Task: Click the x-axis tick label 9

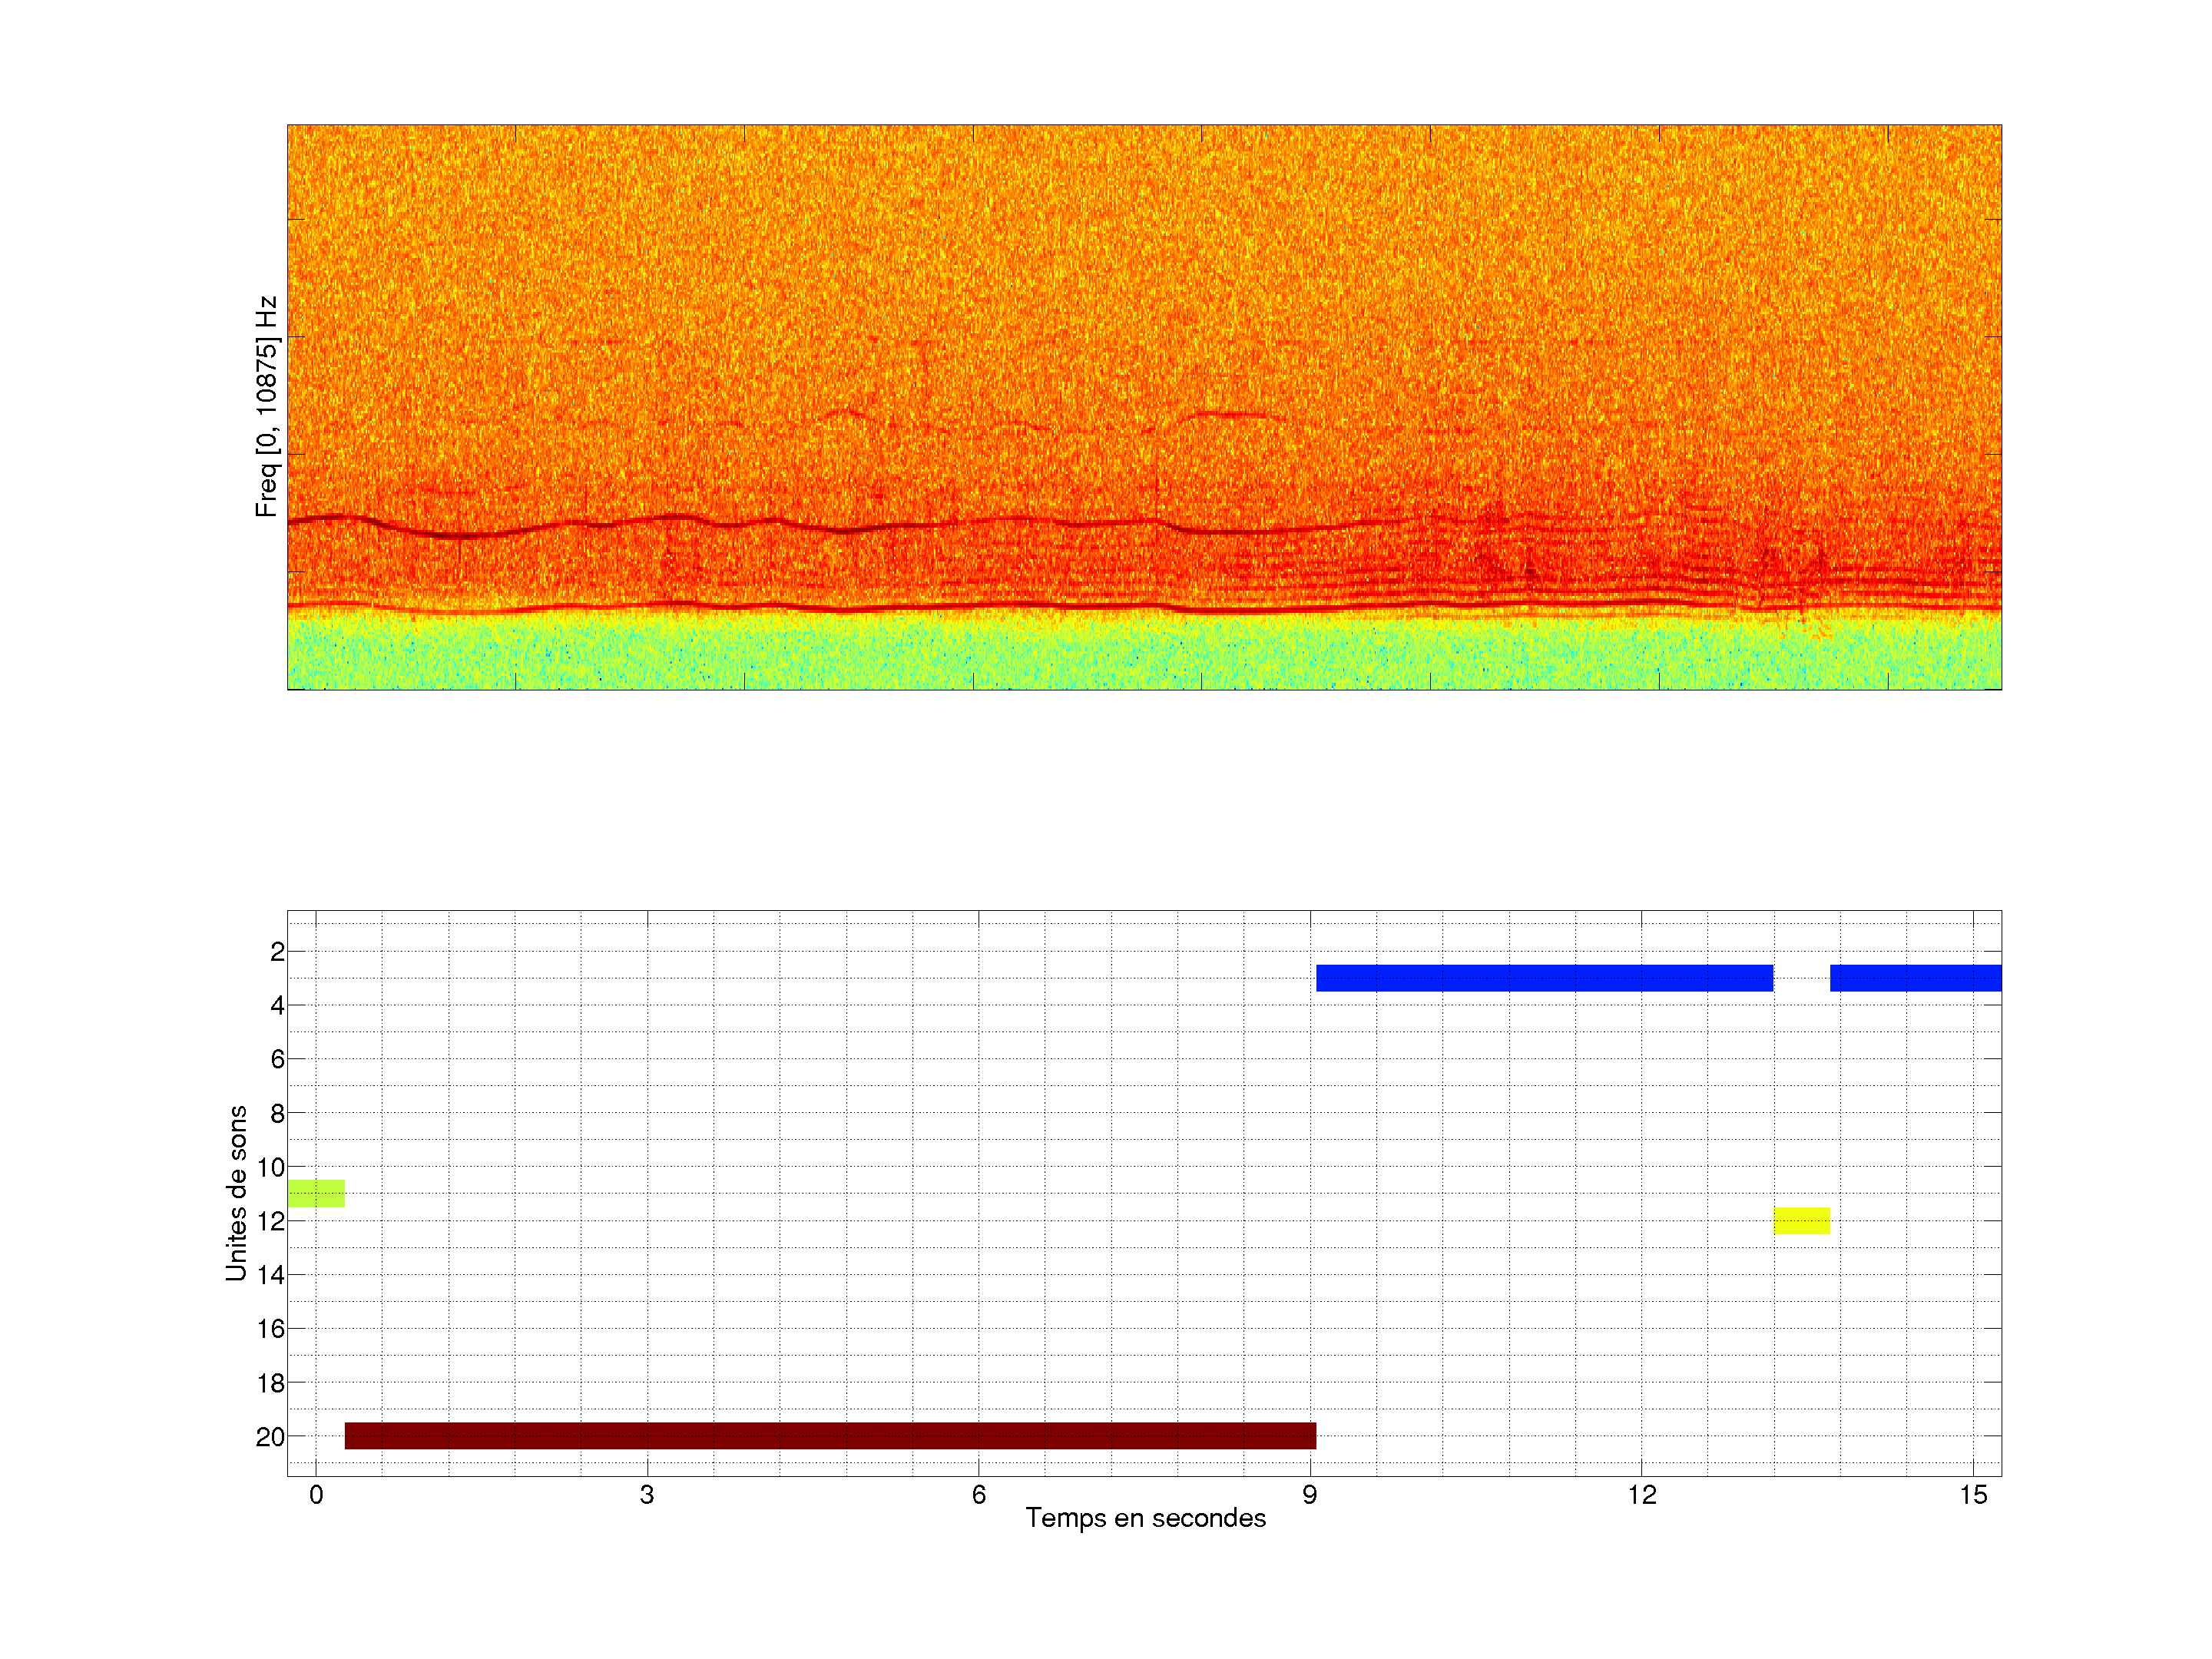Action: [x=1309, y=1495]
